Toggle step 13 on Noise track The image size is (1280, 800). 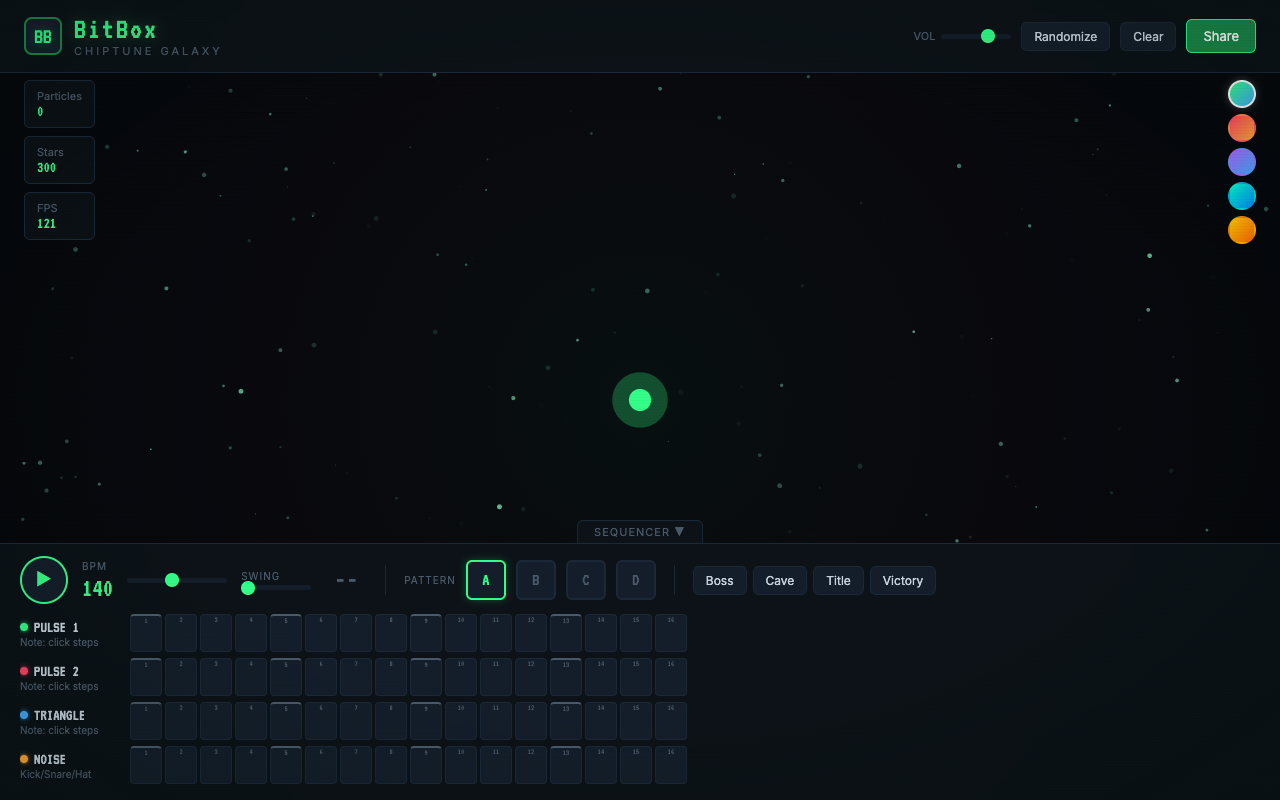pos(566,765)
